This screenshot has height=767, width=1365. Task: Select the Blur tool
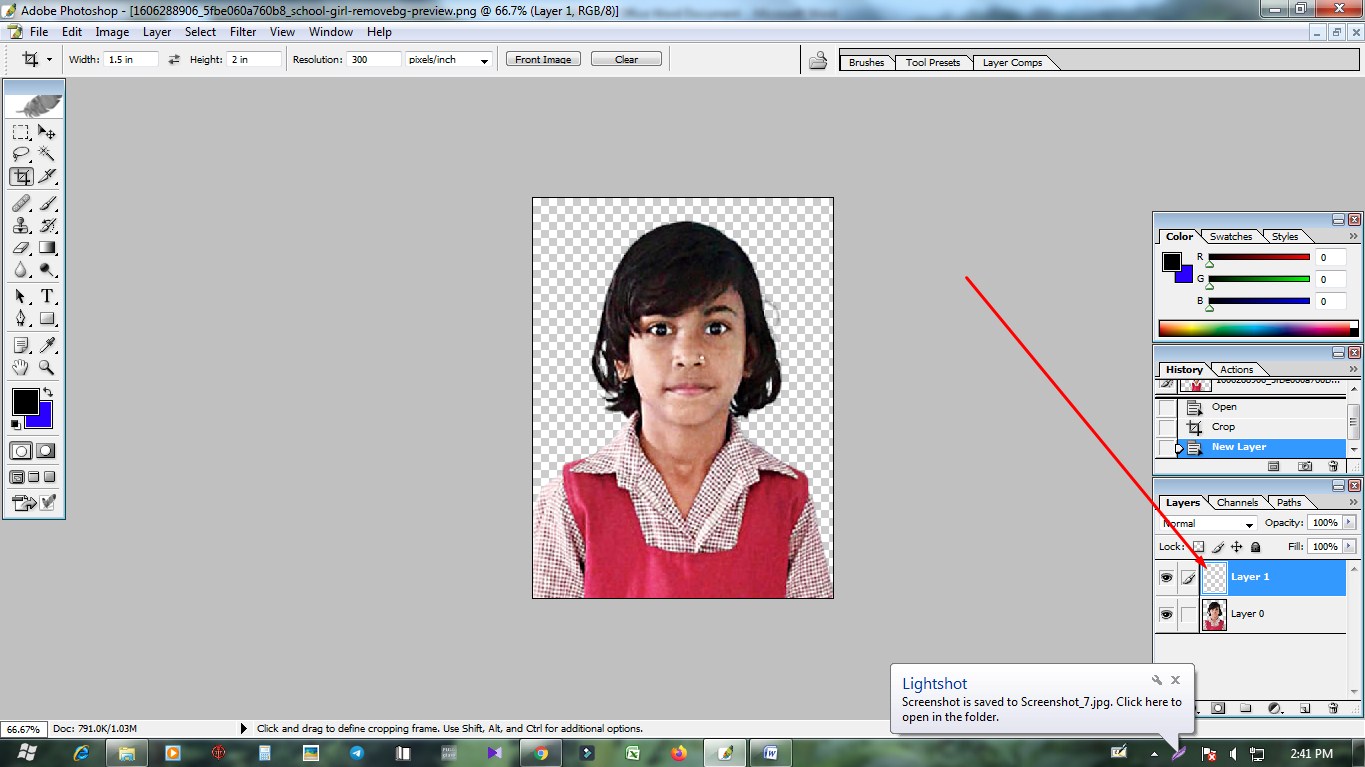pos(20,269)
